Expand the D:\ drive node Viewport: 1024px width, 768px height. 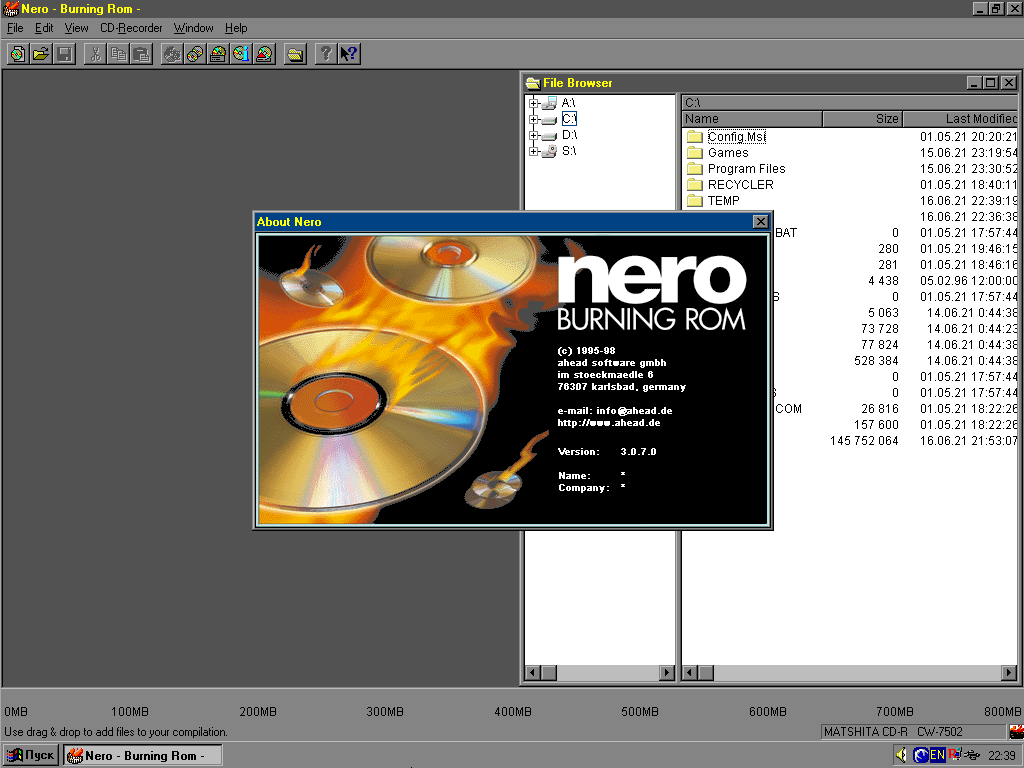[534, 135]
